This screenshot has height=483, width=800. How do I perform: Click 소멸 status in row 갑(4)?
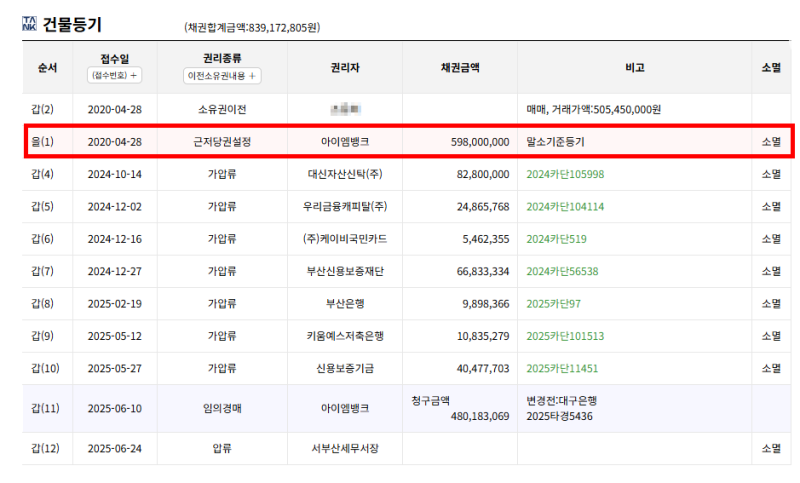tap(771, 174)
